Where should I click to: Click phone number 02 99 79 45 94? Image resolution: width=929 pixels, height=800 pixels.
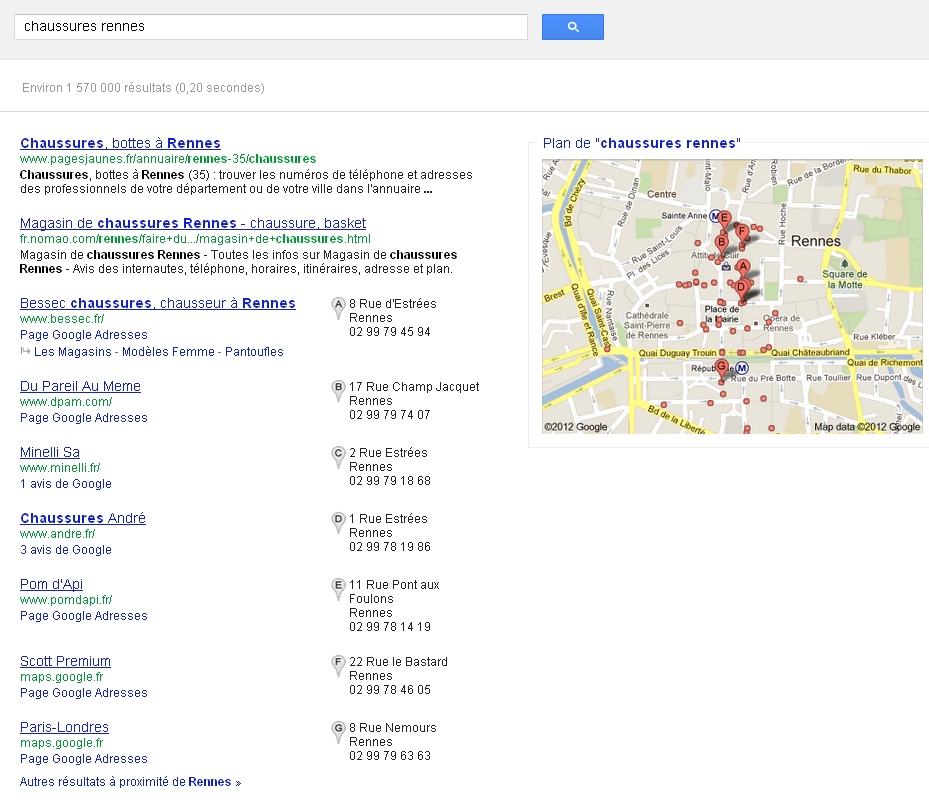pos(389,332)
